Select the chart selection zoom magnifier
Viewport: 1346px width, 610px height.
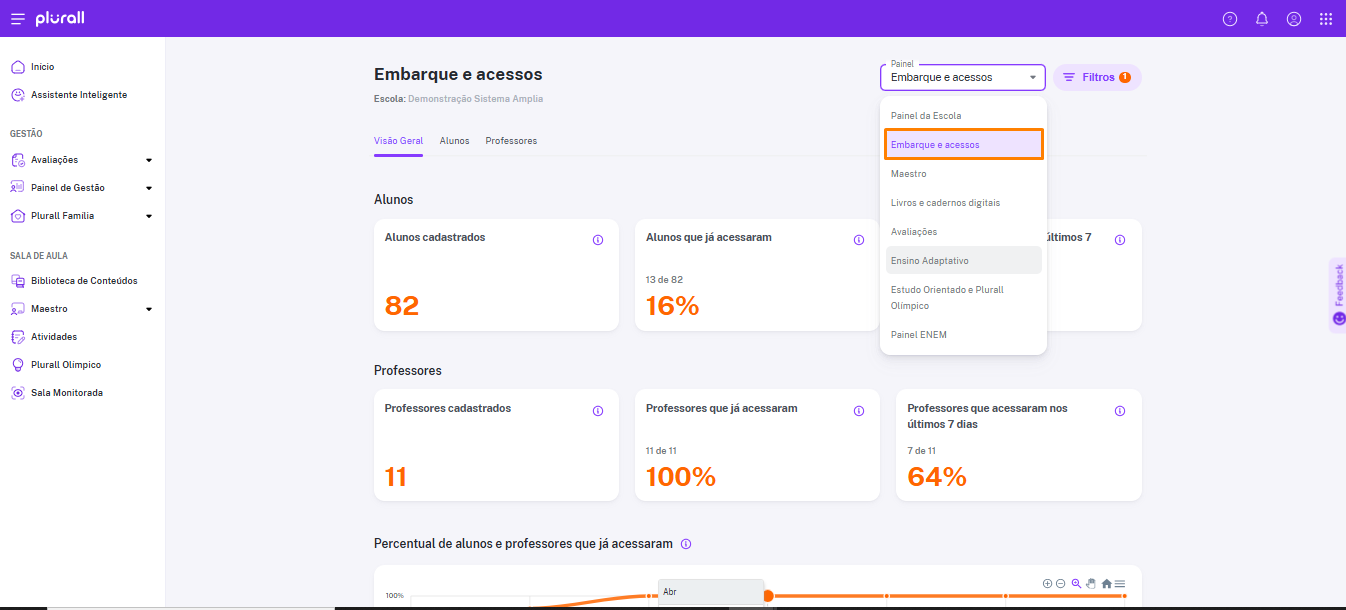pyautogui.click(x=1076, y=583)
